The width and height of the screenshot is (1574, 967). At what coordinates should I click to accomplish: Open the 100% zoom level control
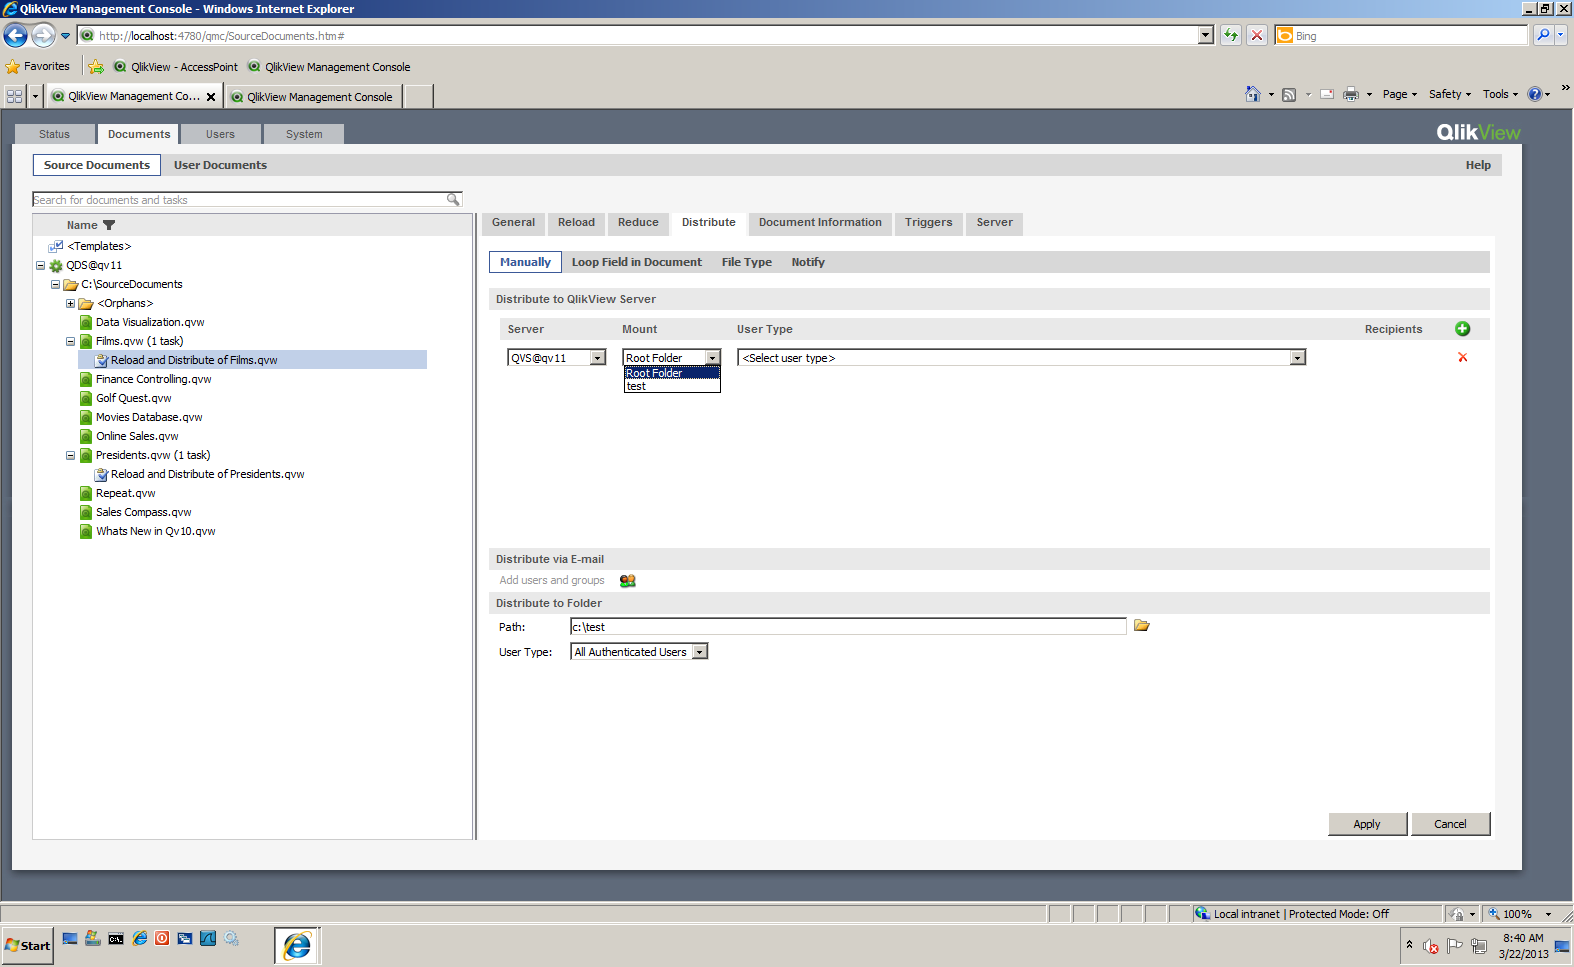click(1519, 914)
